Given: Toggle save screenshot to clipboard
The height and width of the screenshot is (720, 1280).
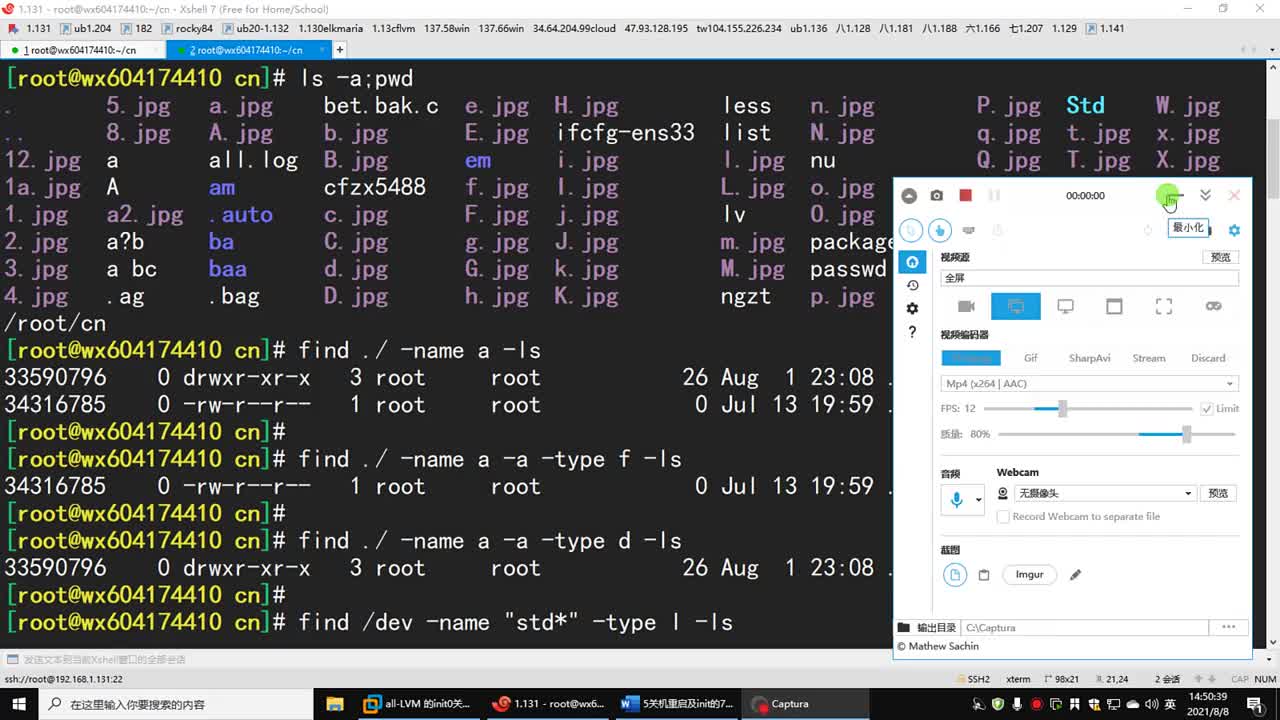Looking at the screenshot, I should pyautogui.click(x=984, y=575).
